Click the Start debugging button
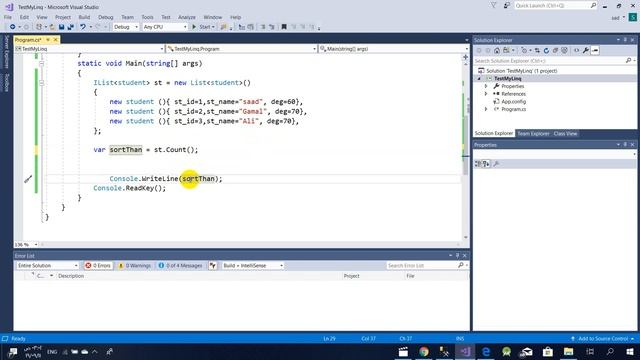 coord(203,27)
